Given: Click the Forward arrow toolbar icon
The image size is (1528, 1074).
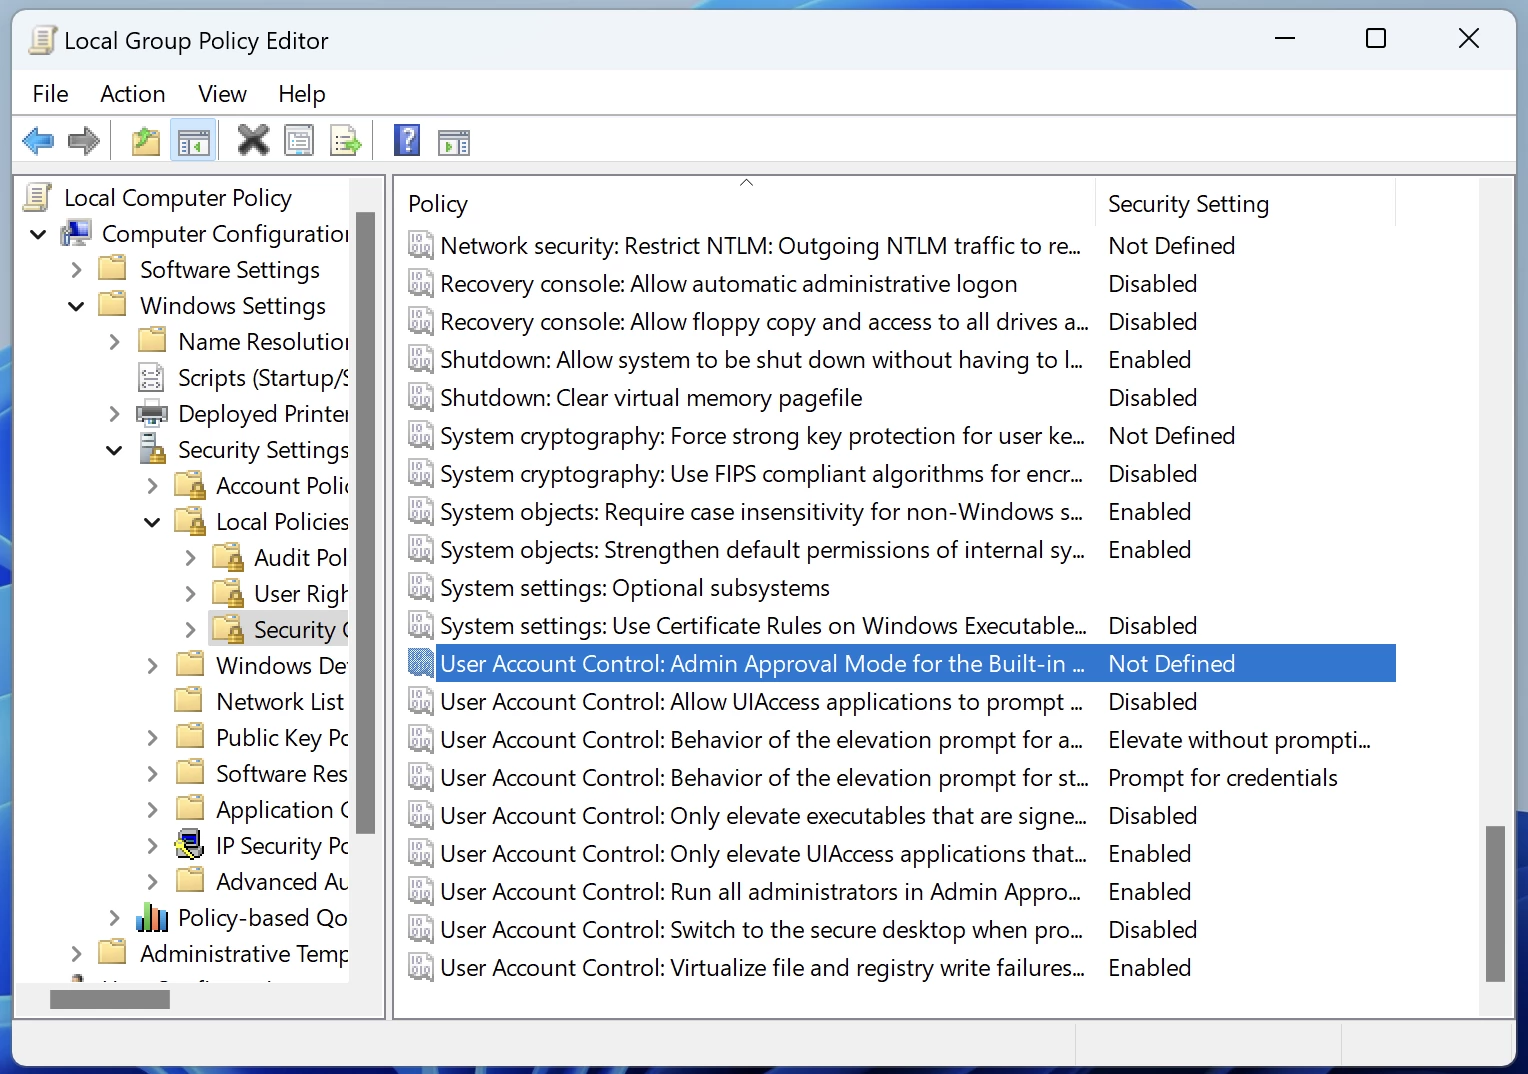Looking at the screenshot, I should [84, 140].
